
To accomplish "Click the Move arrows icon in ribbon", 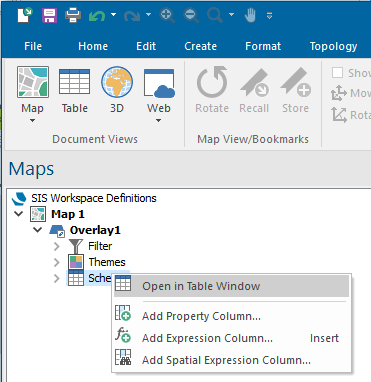I will tap(339, 93).
